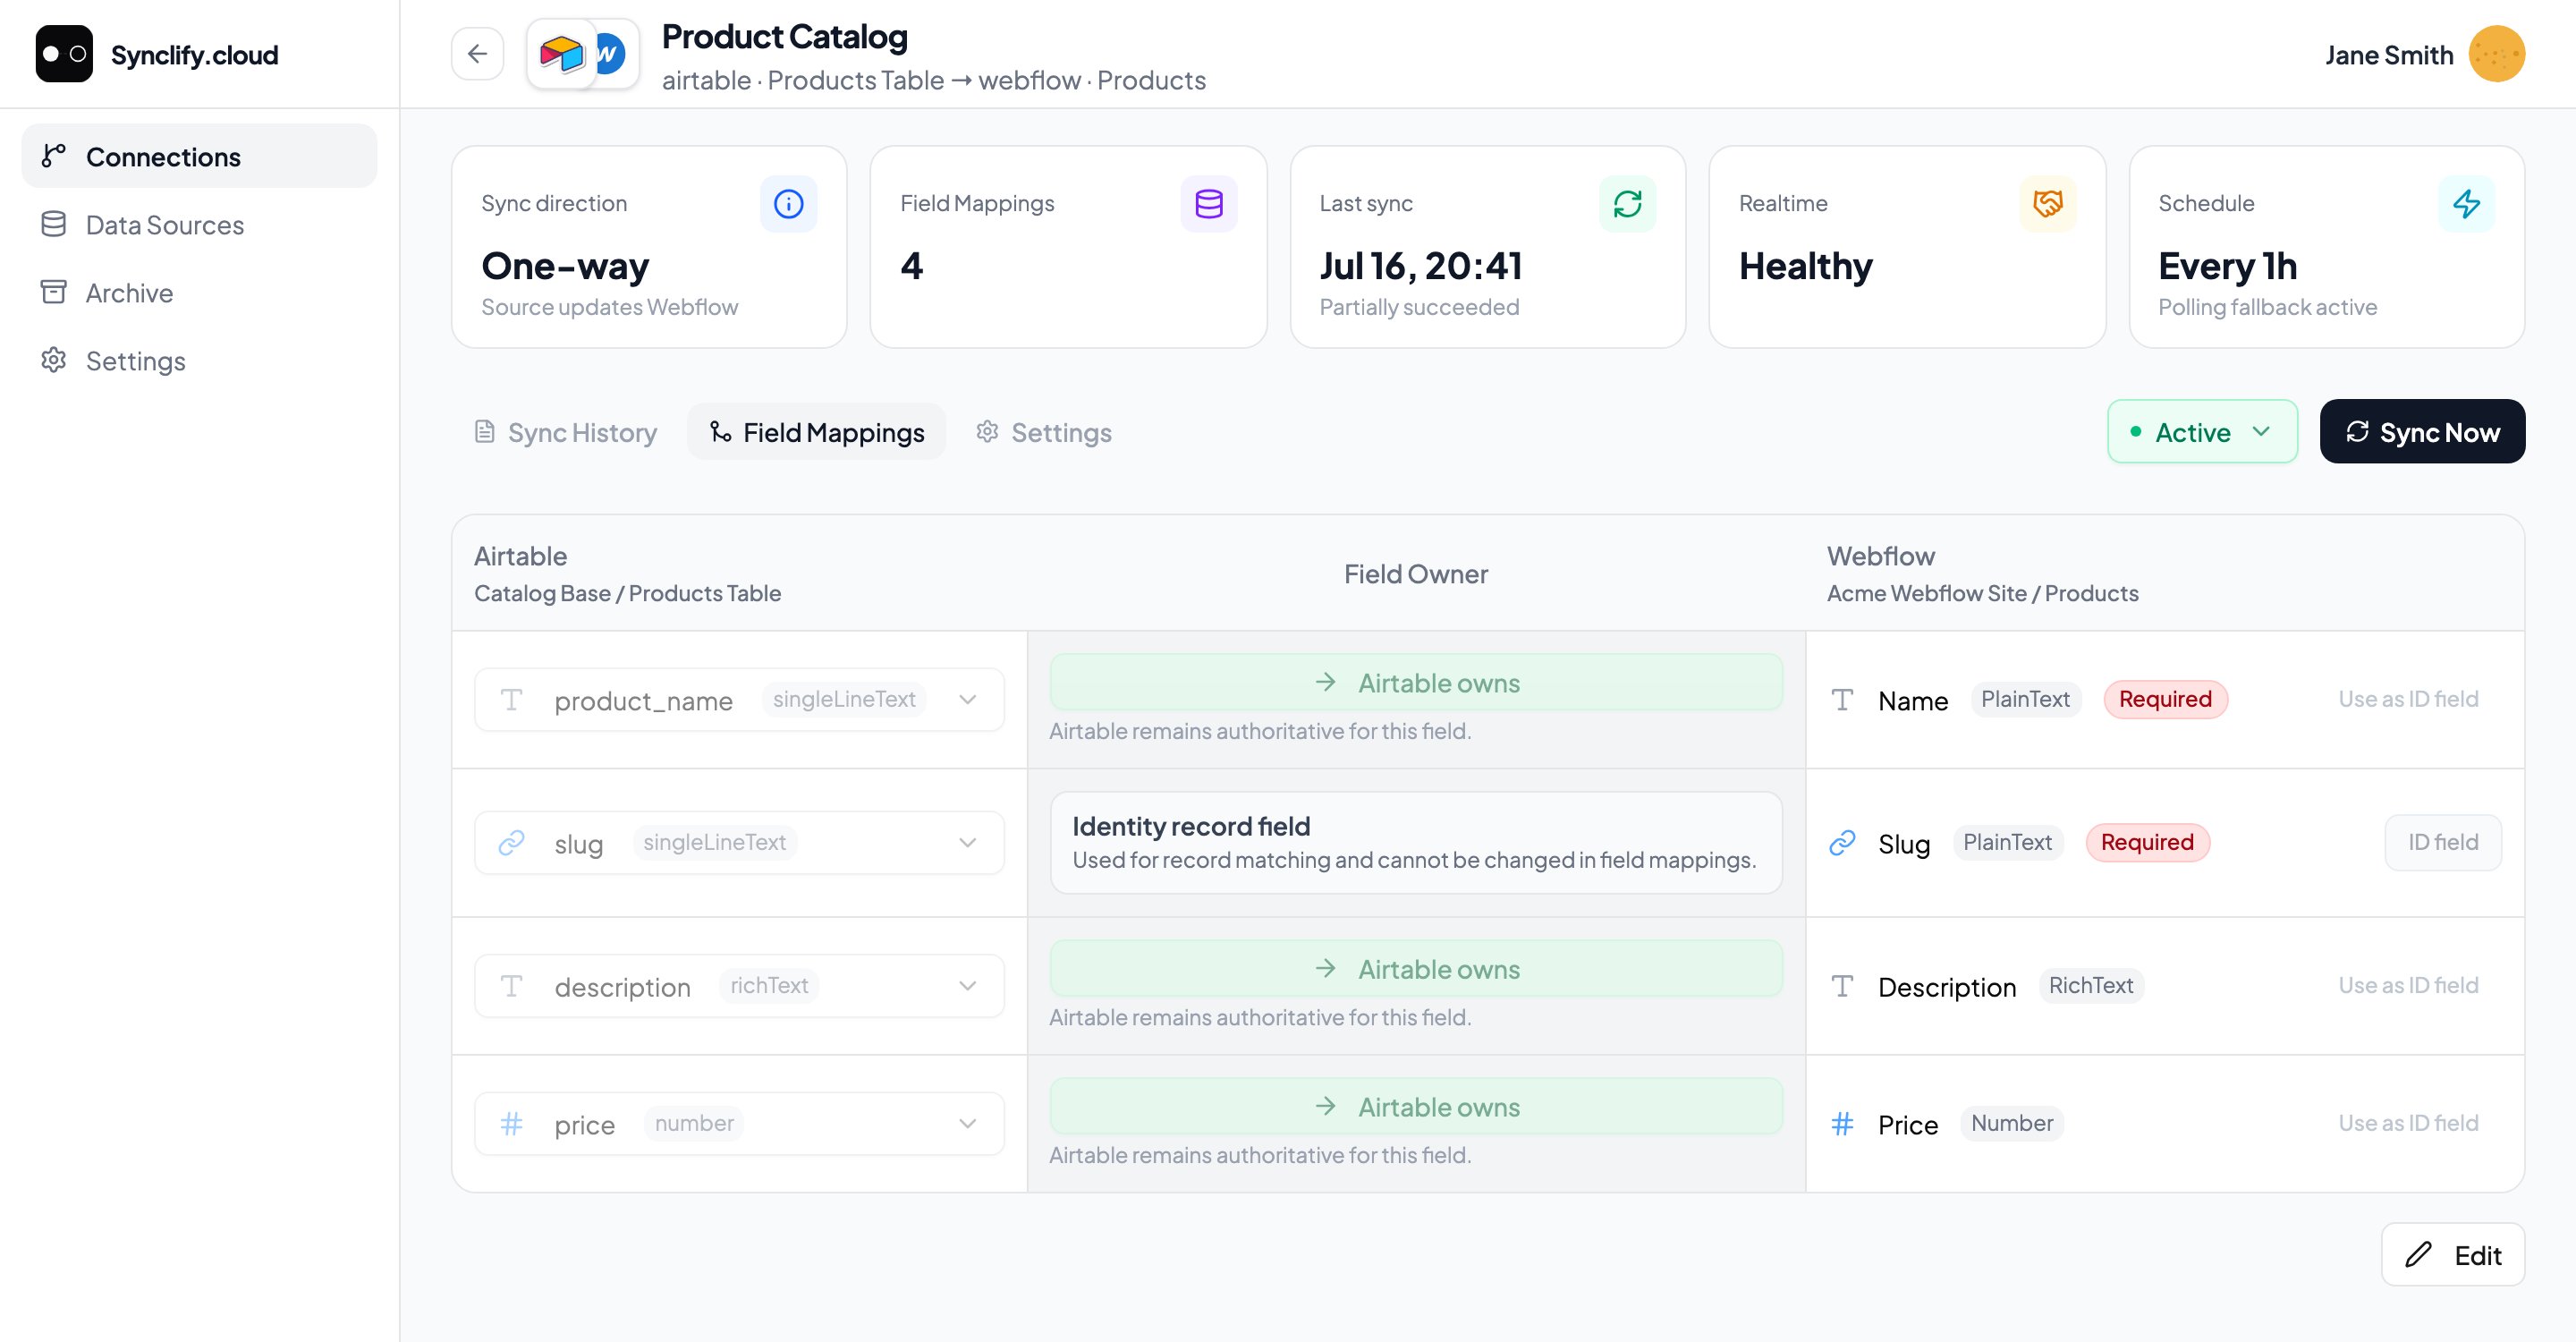Click the ID field badge for Slug
Viewport: 2576px width, 1342px height.
tap(2443, 843)
